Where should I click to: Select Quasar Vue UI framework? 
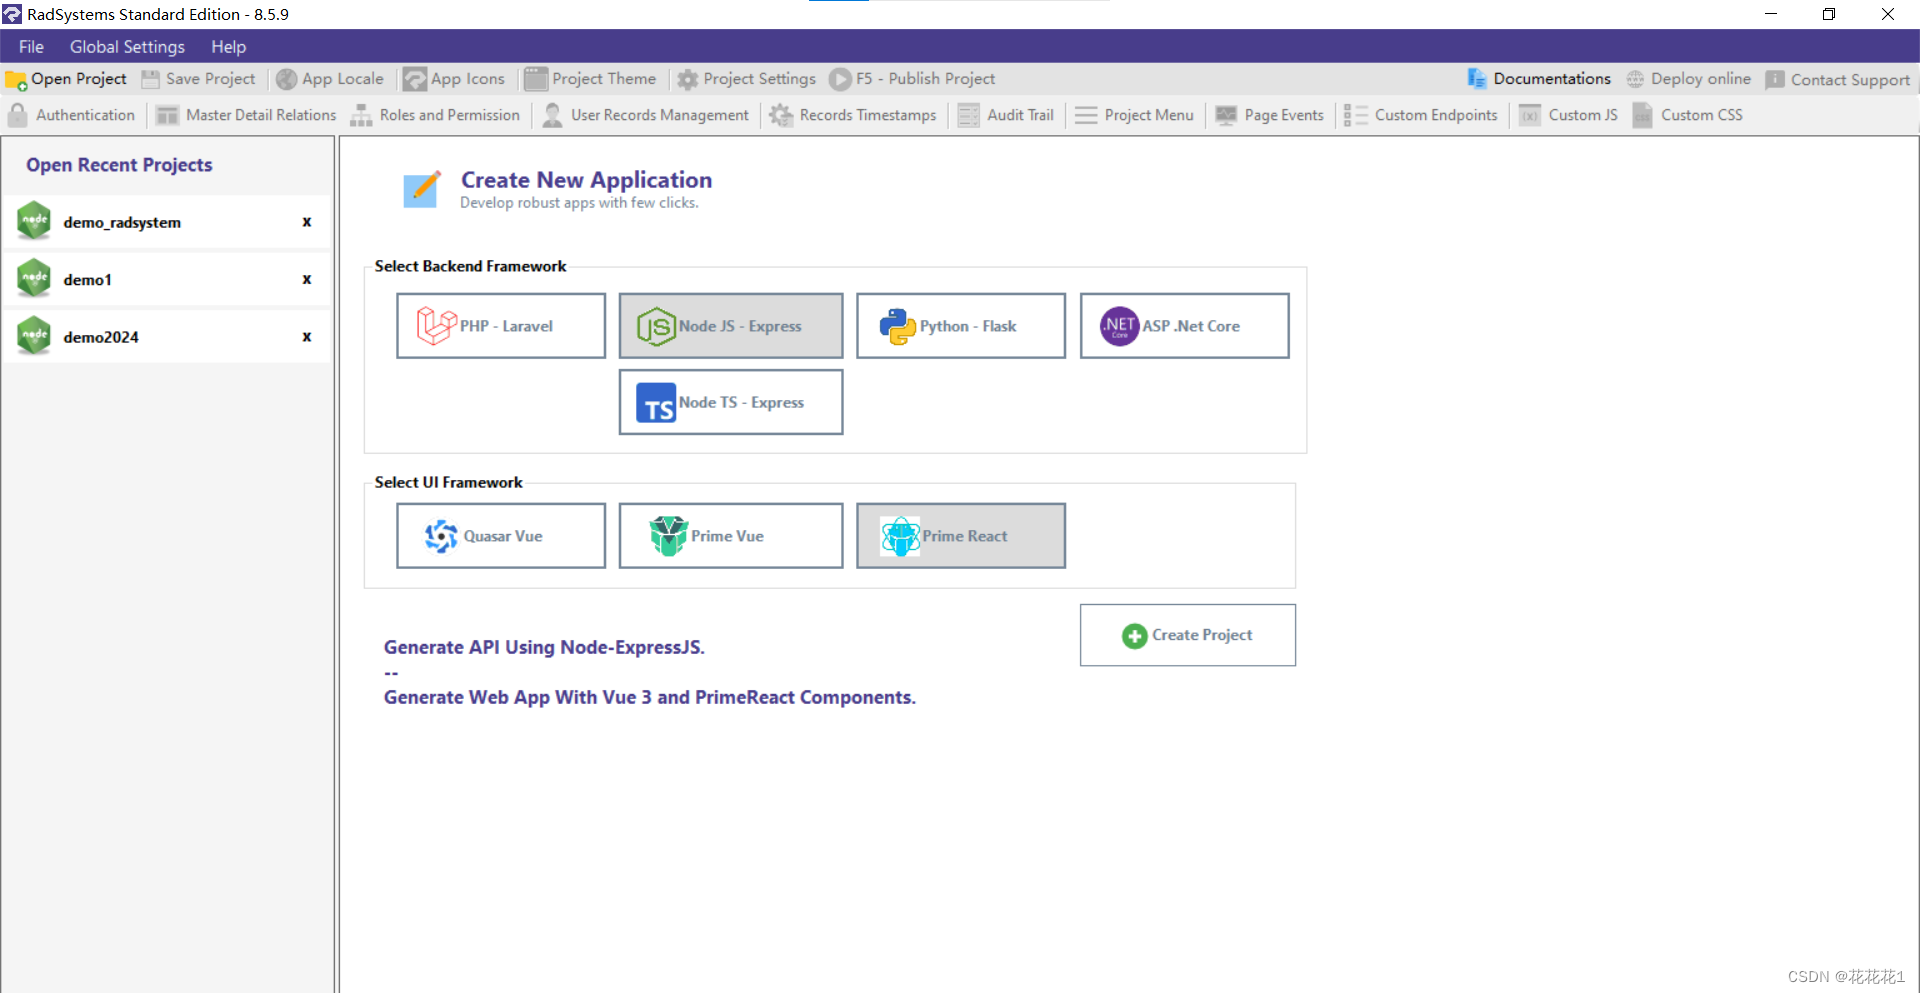tap(501, 536)
